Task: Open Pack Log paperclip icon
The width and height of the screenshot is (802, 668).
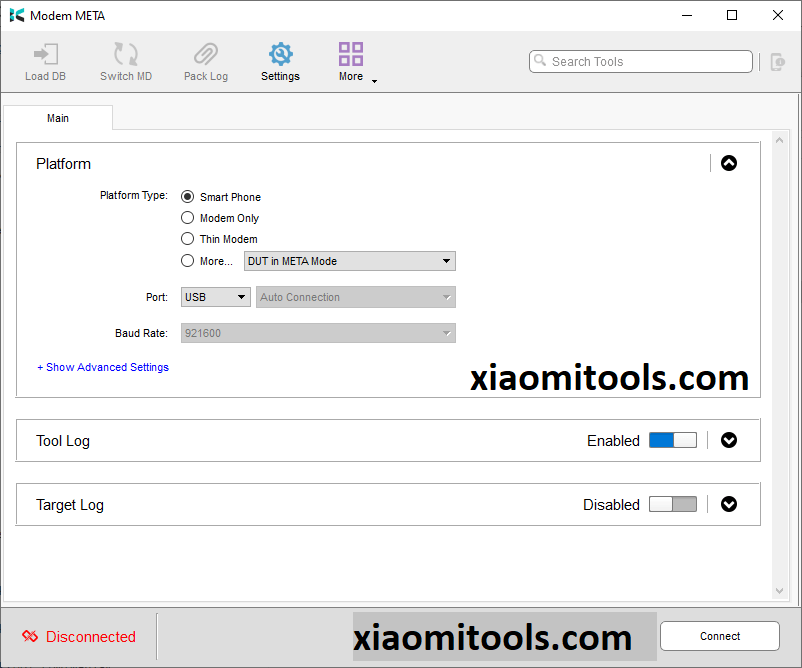Action: point(205,55)
